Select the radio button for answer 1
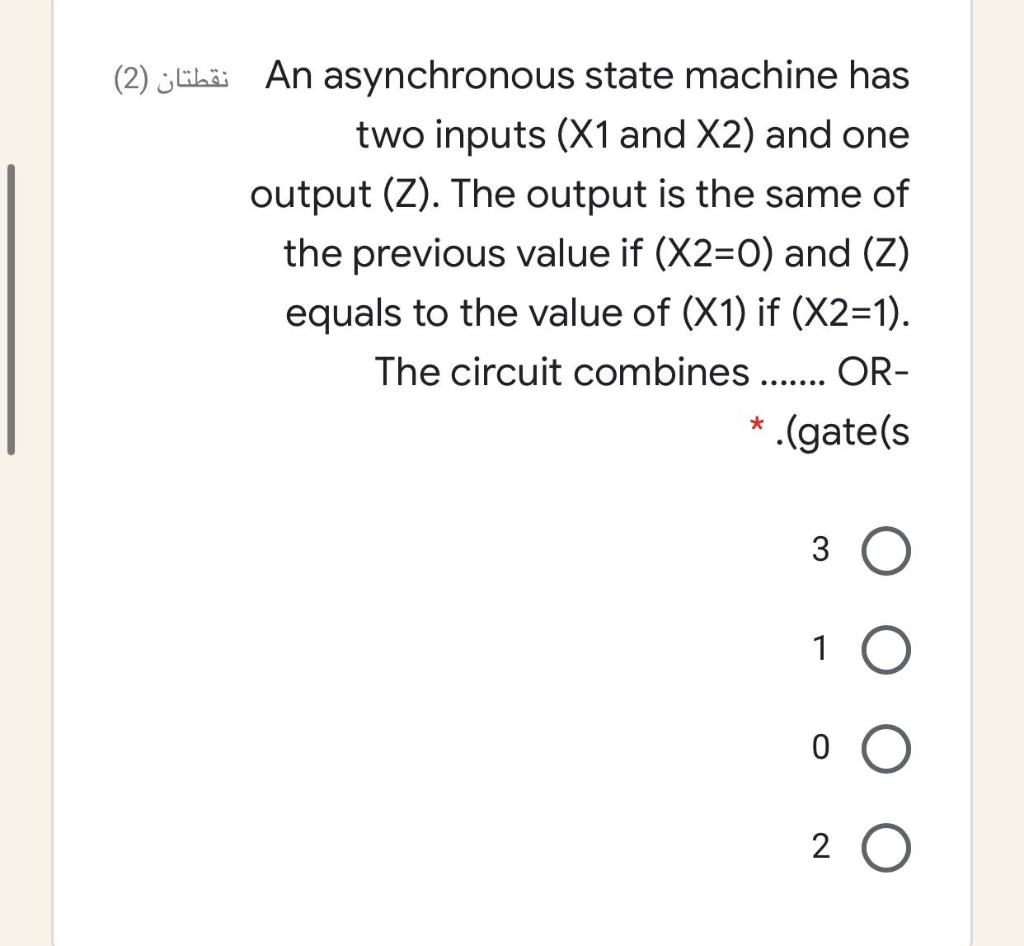 (888, 648)
